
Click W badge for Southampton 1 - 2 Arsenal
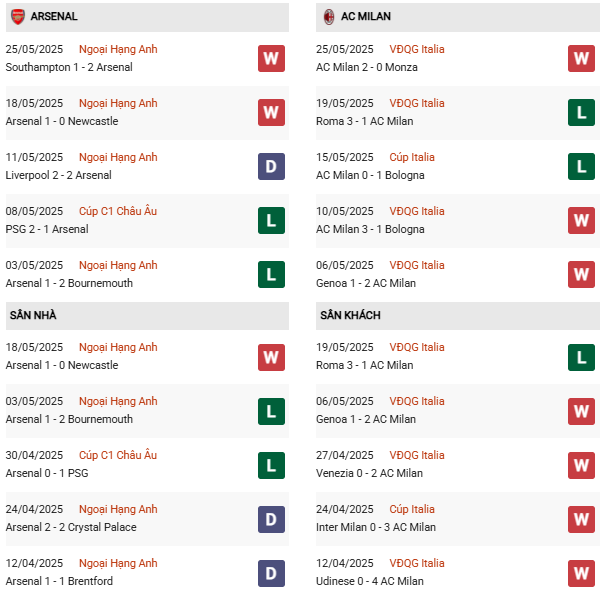(271, 58)
